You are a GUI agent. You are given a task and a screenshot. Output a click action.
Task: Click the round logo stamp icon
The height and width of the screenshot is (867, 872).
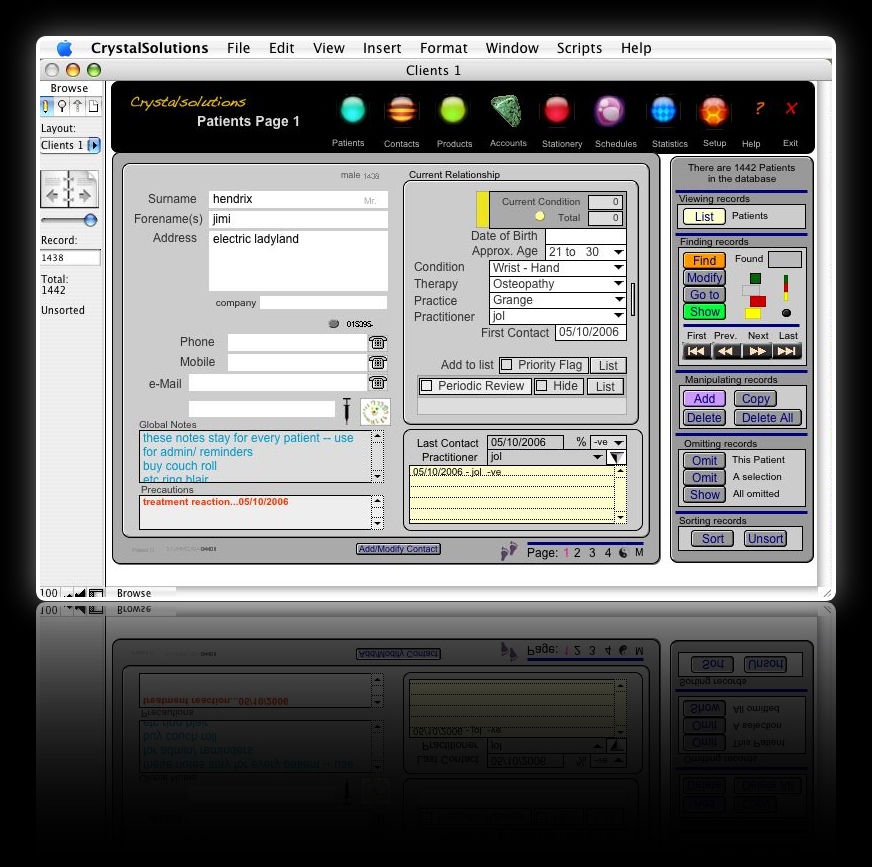[375, 412]
